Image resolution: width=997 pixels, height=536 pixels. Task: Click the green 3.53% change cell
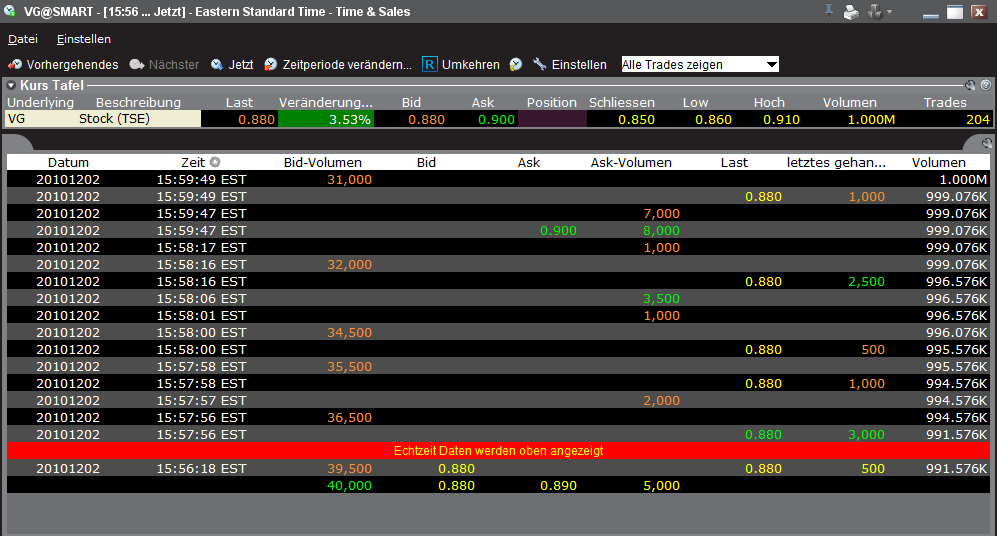click(327, 119)
